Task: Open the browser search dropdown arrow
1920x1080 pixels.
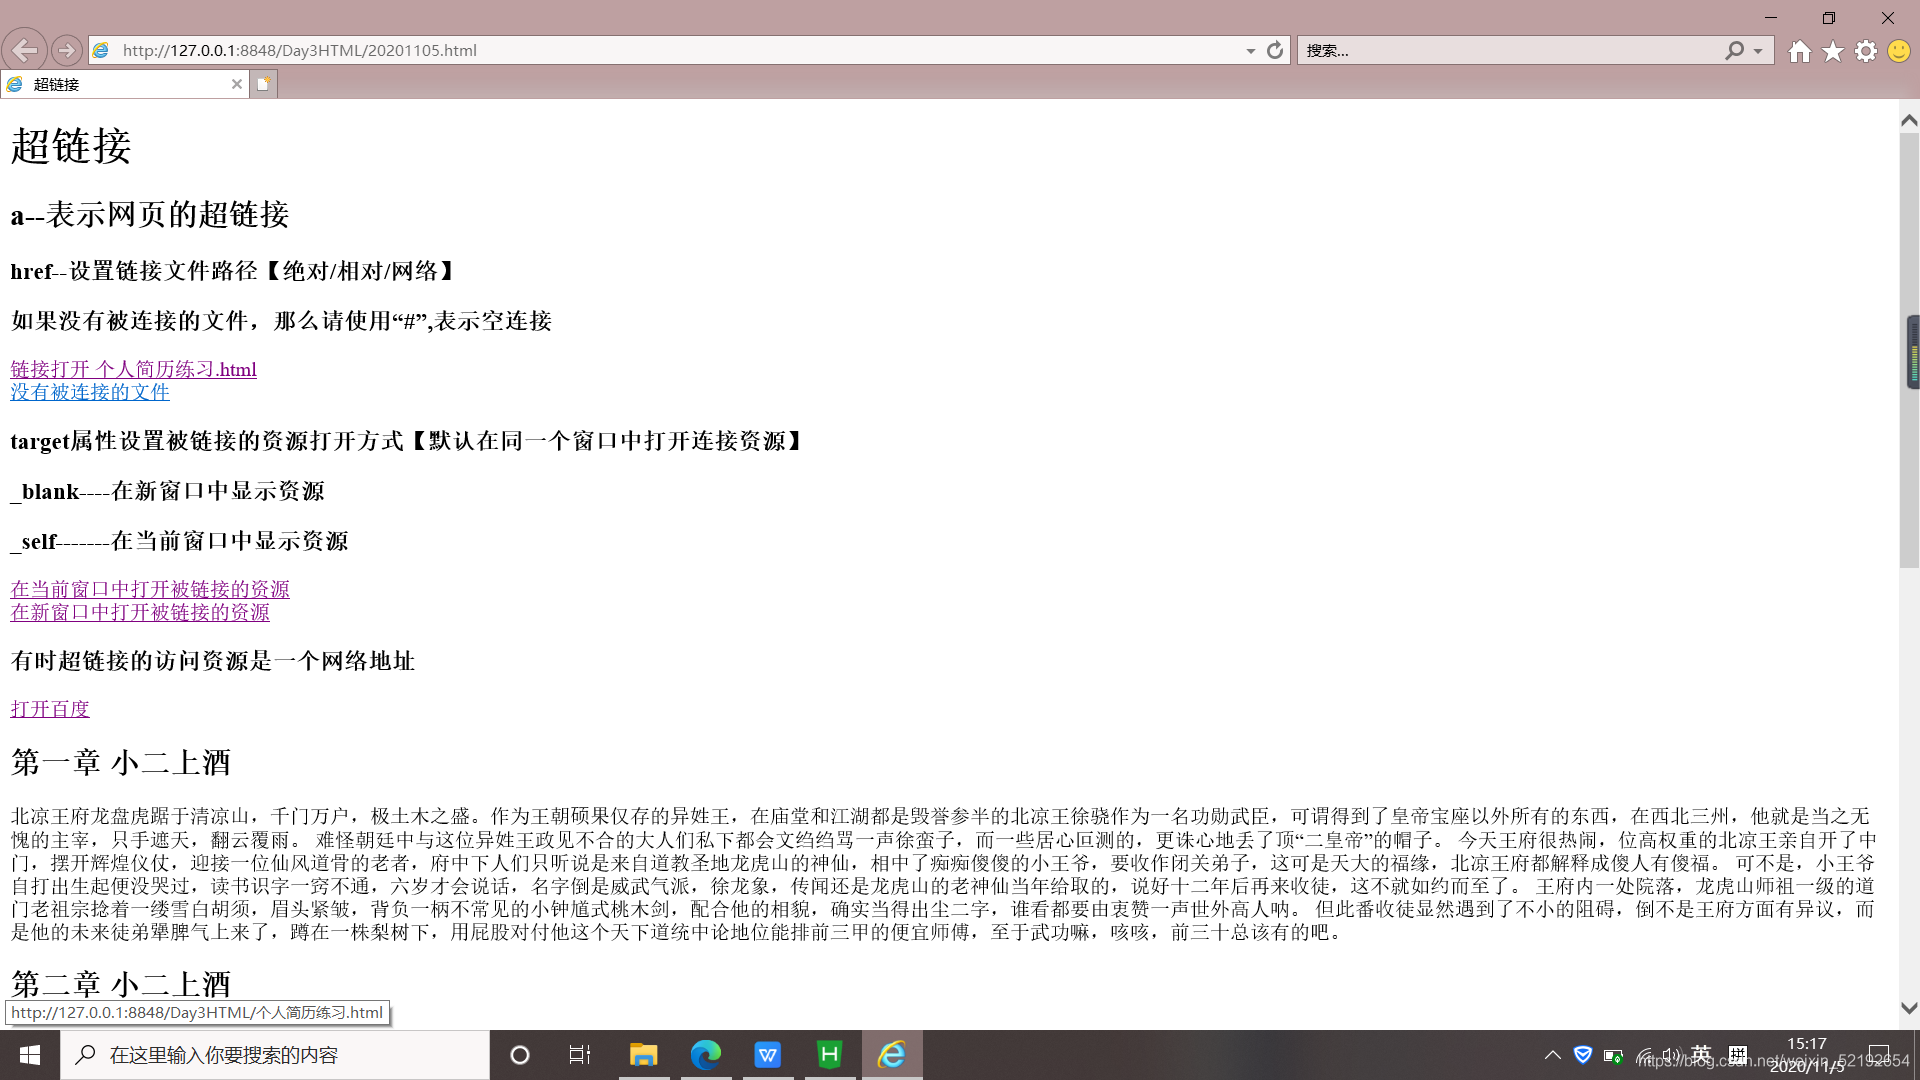Action: tap(1758, 50)
